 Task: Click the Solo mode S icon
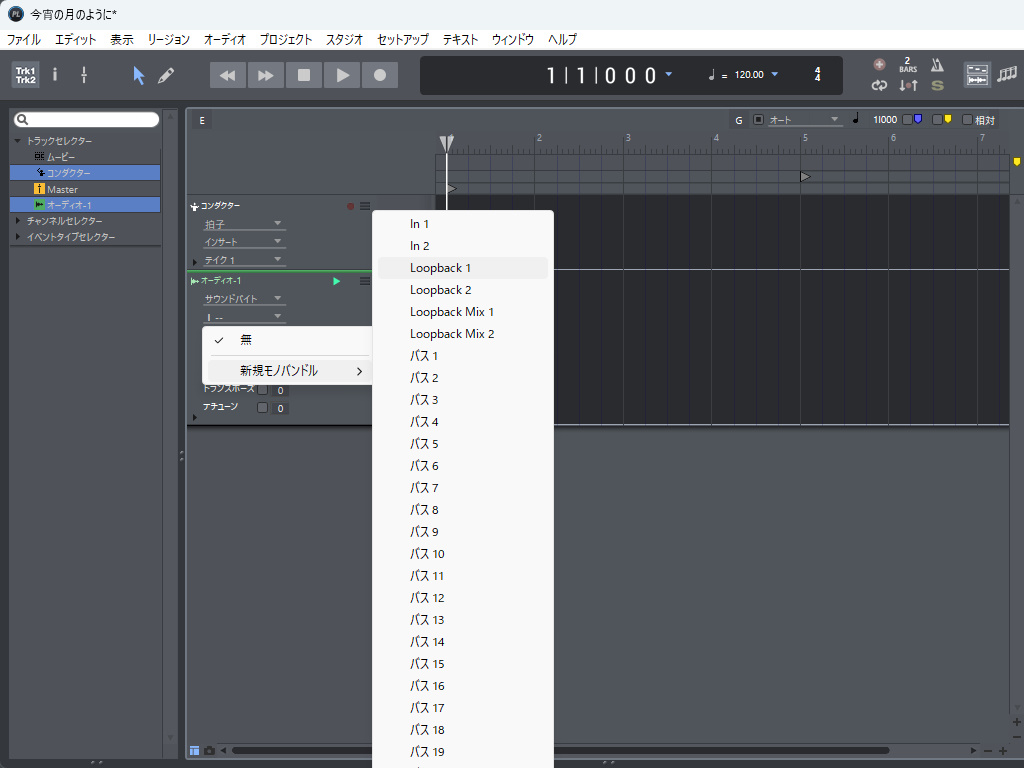click(x=937, y=86)
